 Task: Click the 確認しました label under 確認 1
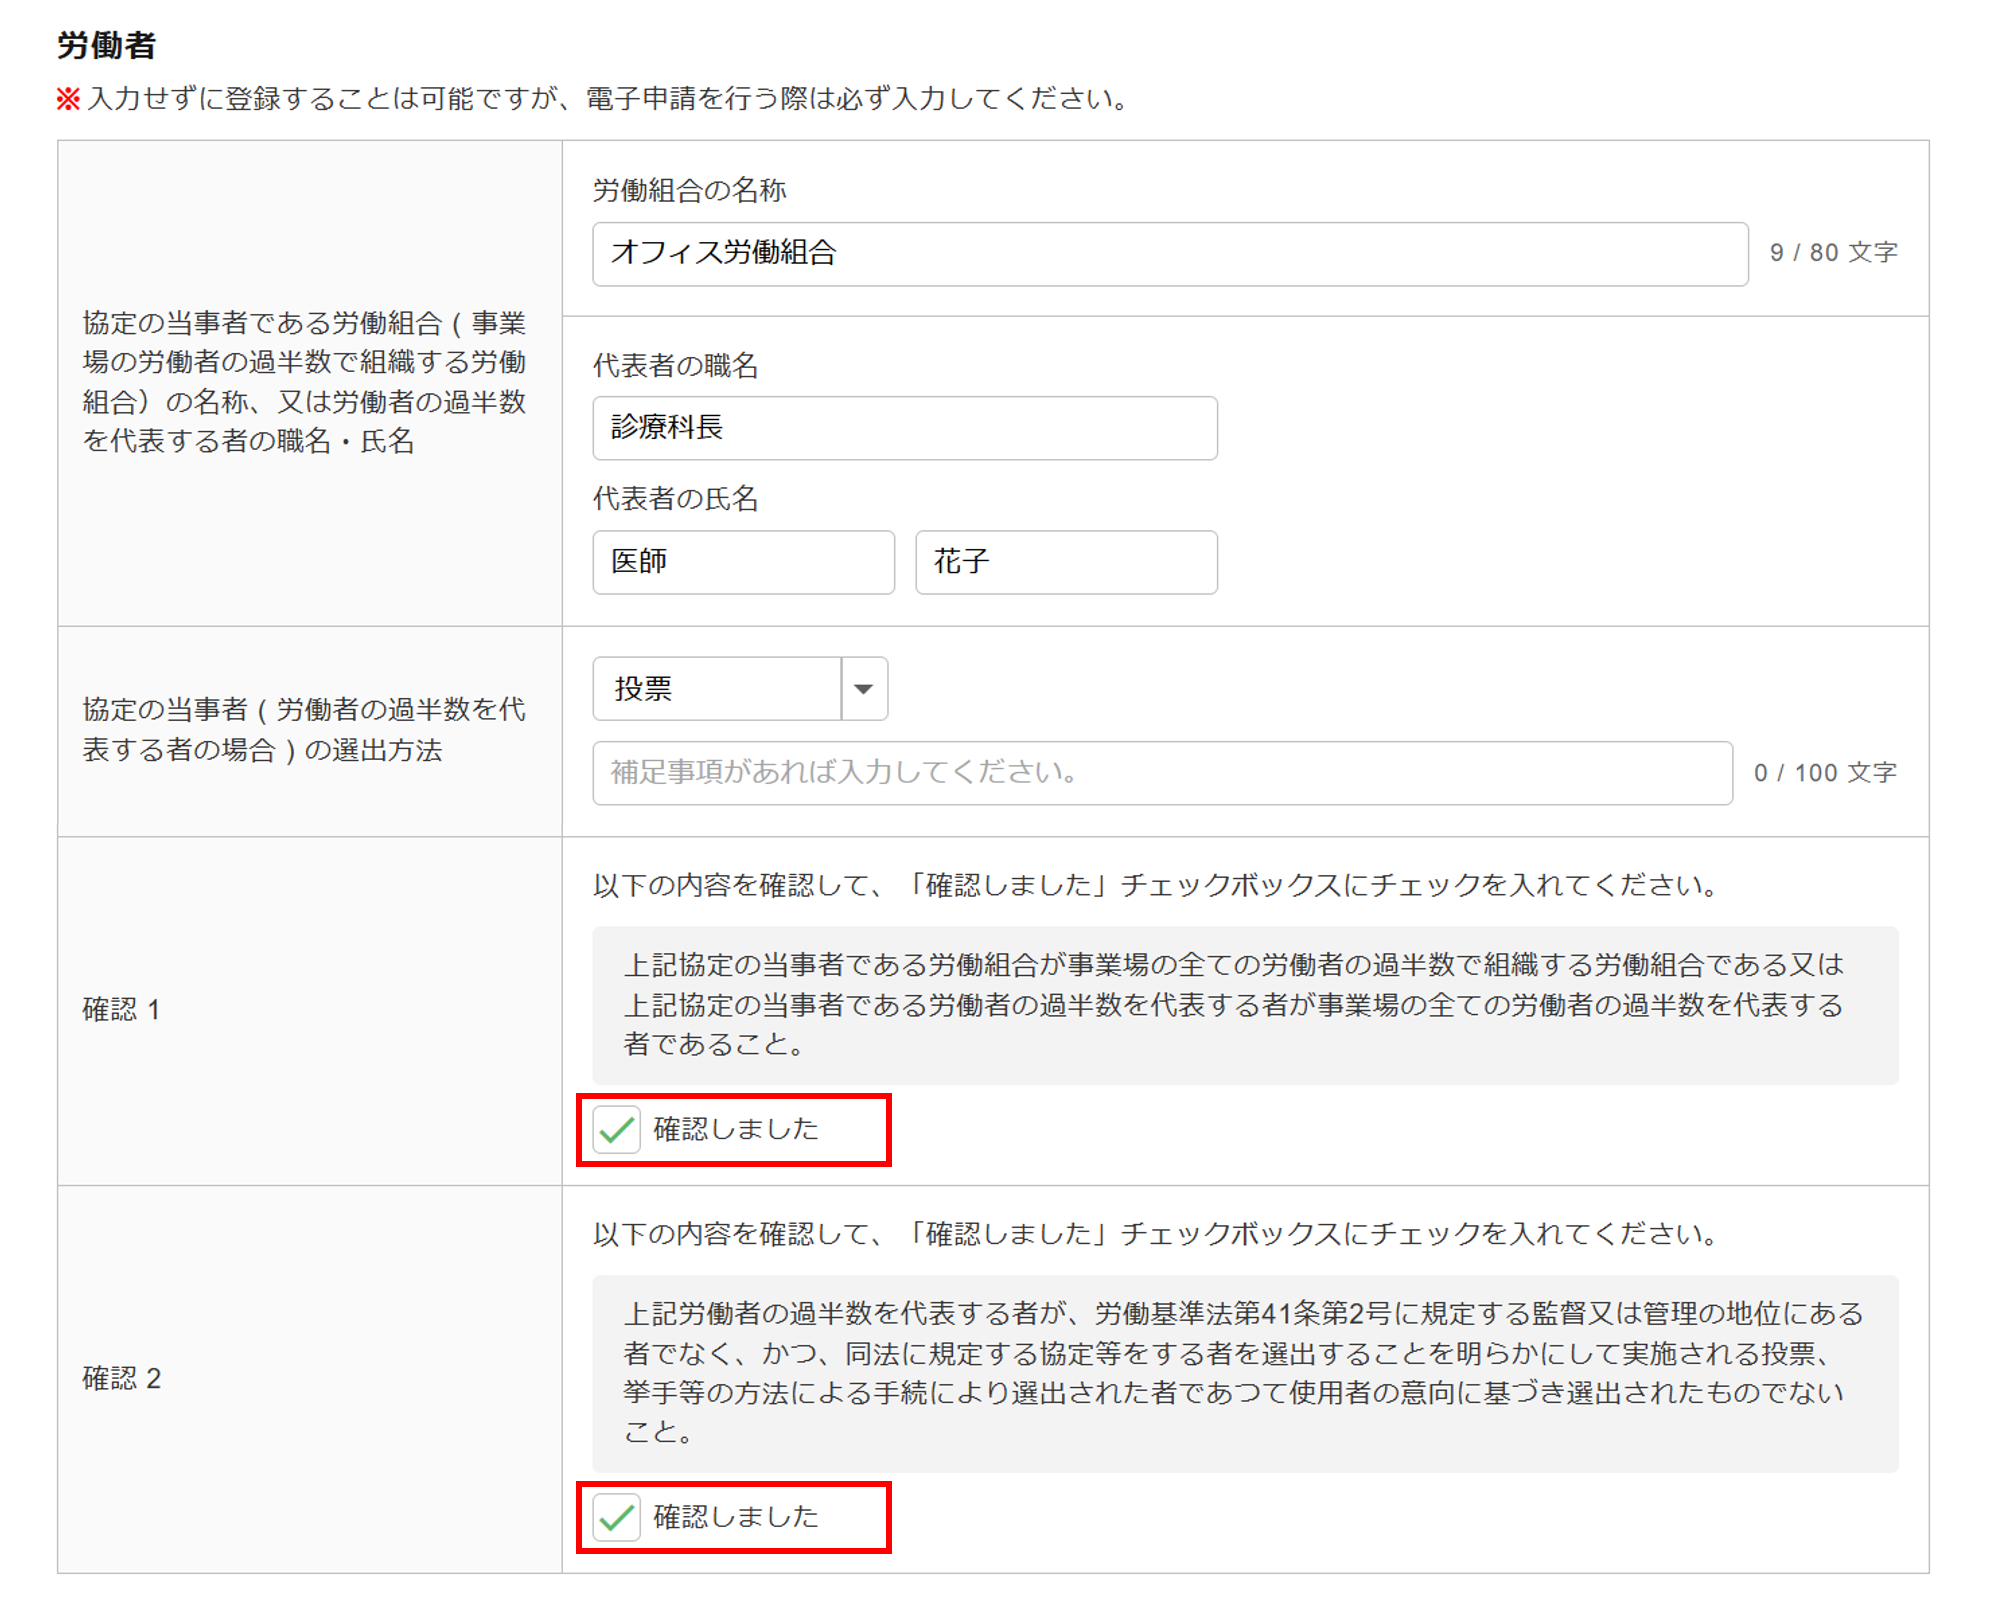click(x=736, y=1129)
